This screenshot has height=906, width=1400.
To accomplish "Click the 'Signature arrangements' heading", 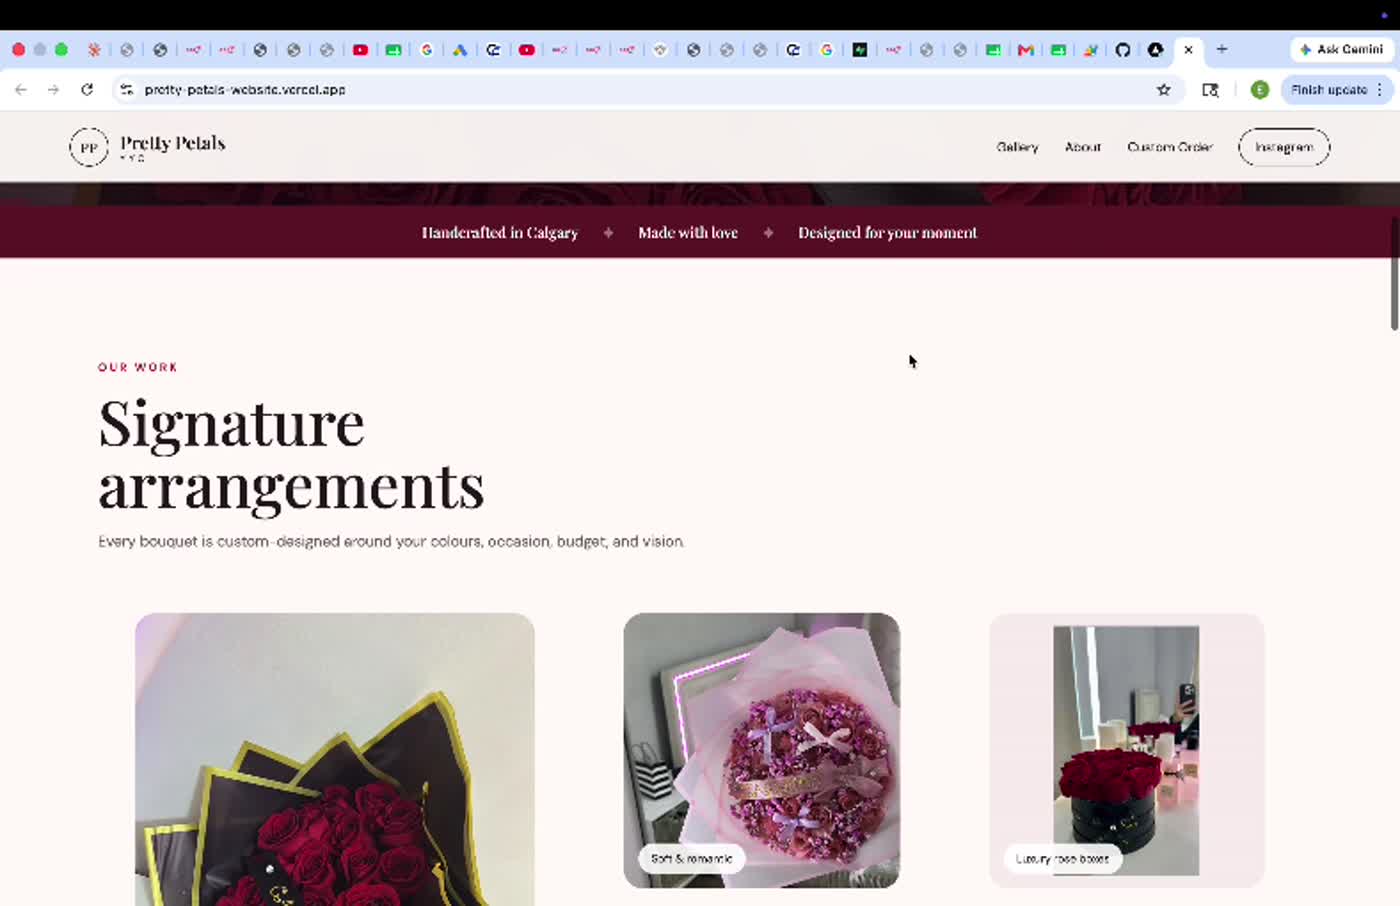I will [x=291, y=454].
